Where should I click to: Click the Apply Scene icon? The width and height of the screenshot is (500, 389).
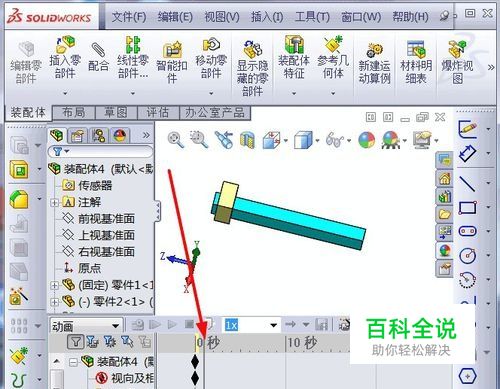(391, 140)
